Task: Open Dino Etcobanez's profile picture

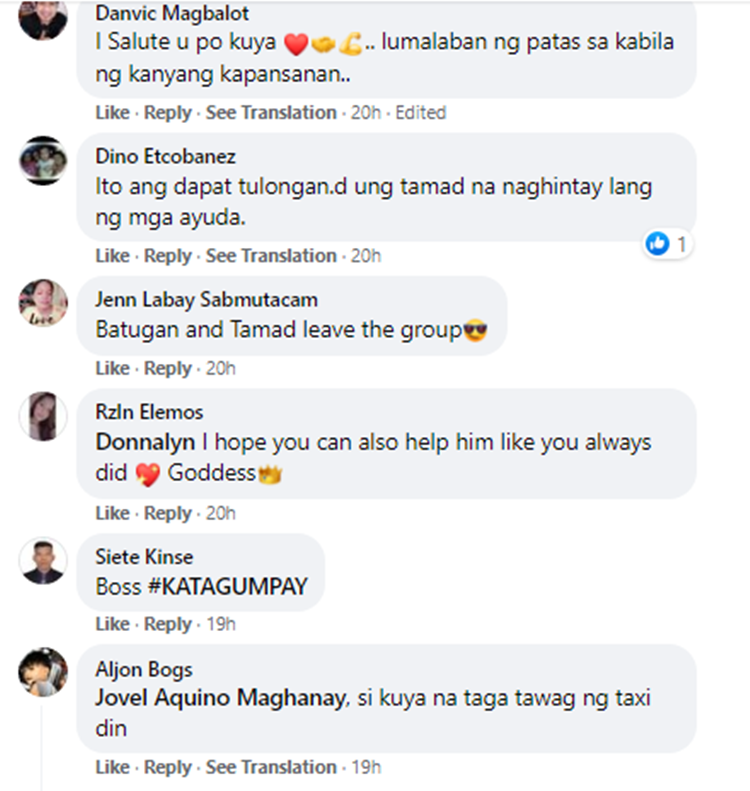Action: 43,160
